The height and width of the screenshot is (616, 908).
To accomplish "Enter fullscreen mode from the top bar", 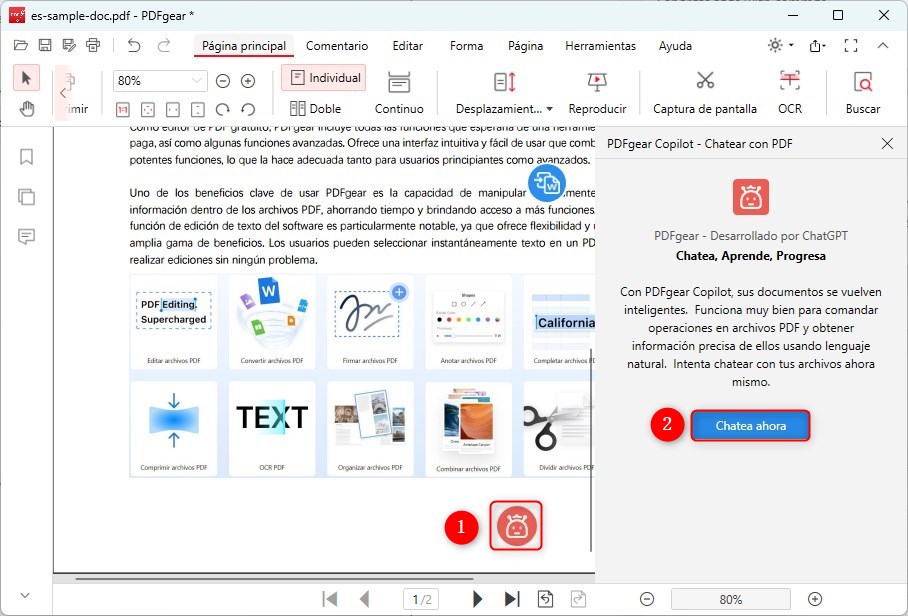I will [x=851, y=45].
